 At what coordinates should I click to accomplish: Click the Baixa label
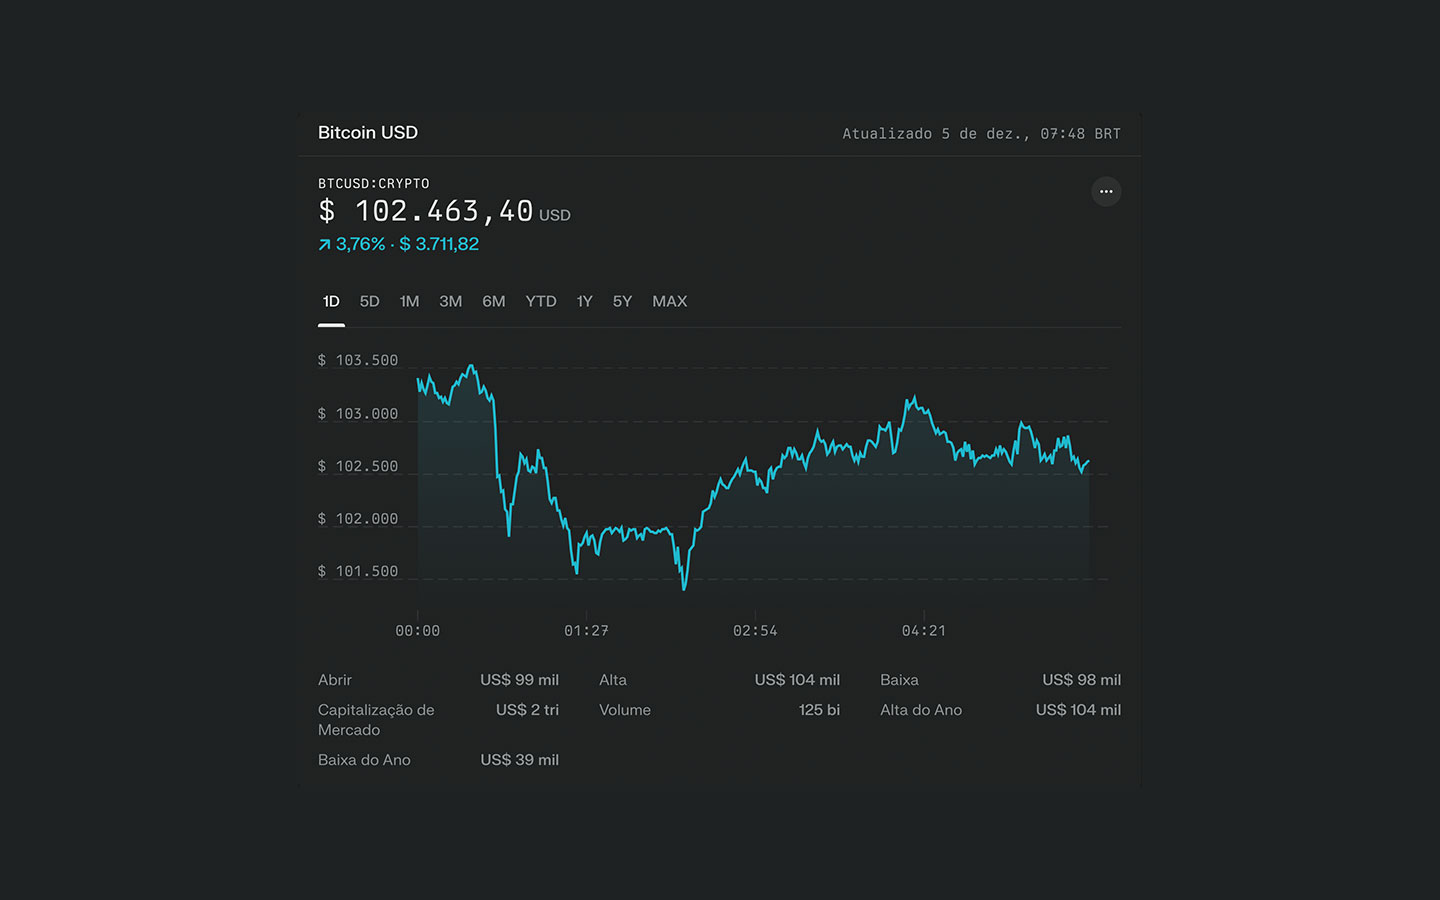899,680
